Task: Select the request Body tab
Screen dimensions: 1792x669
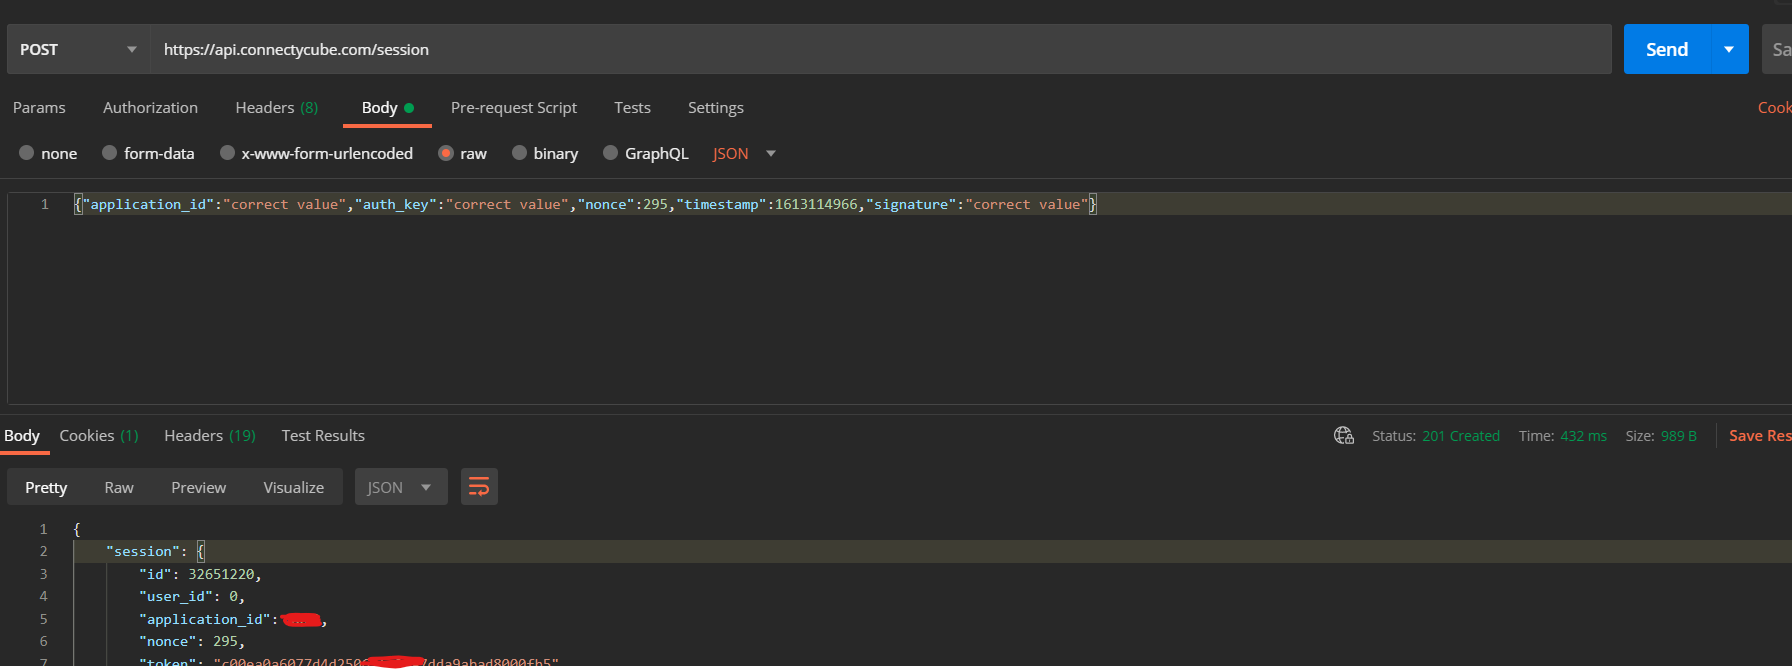Action: (387, 108)
